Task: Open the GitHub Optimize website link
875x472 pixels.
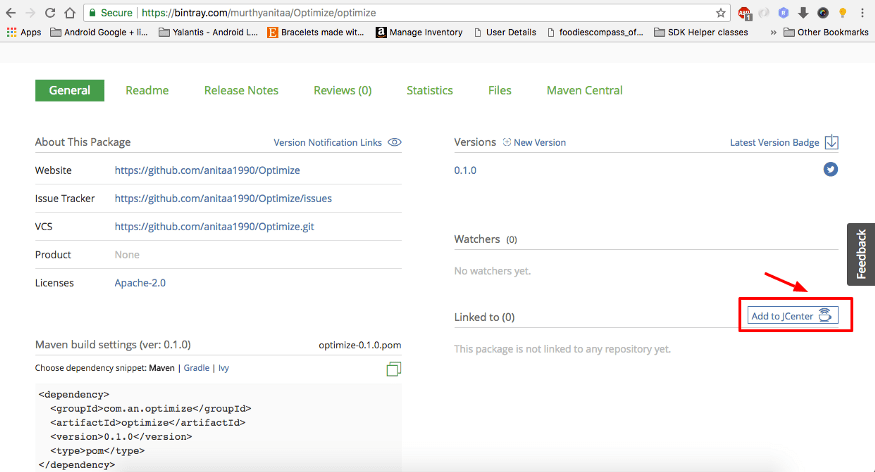Action: tap(207, 170)
